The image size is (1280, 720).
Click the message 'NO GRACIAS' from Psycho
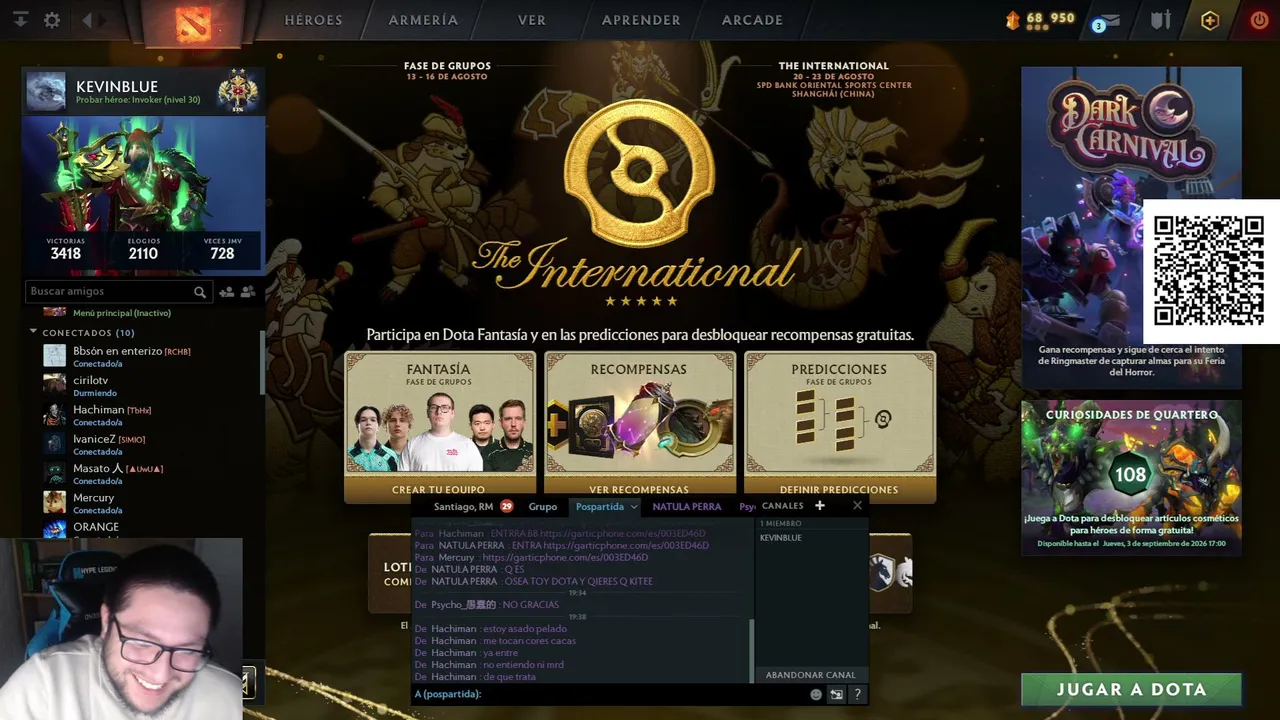click(531, 605)
